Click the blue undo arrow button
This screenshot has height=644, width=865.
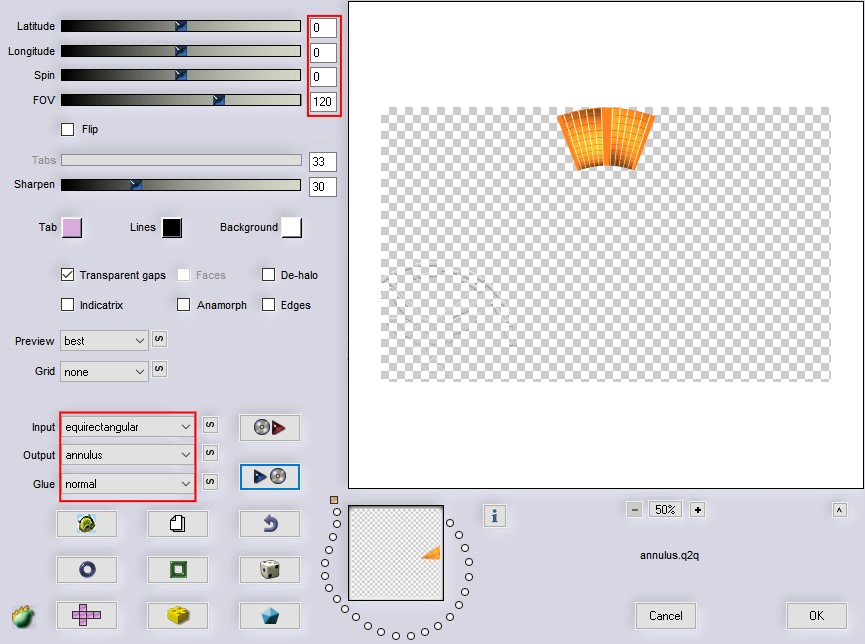(270, 523)
